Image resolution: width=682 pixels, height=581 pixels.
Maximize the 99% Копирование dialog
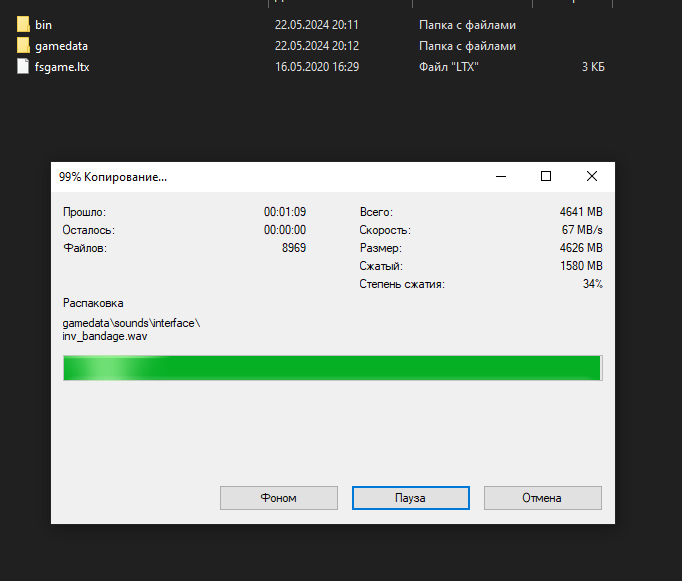pos(546,177)
